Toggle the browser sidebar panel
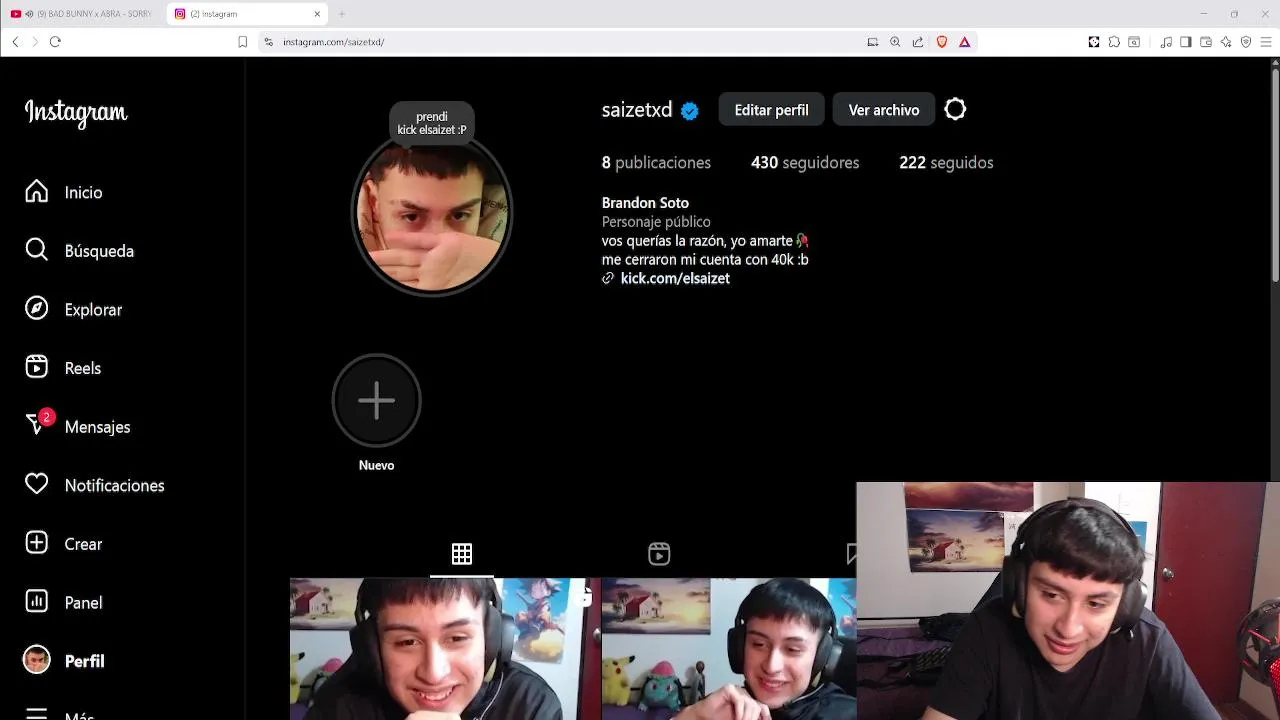 click(x=1186, y=42)
